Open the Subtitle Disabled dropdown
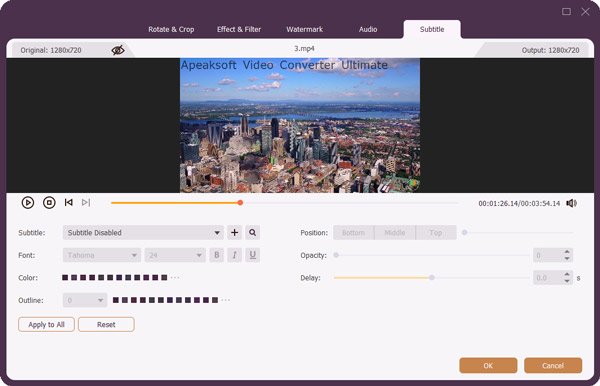 tap(143, 233)
